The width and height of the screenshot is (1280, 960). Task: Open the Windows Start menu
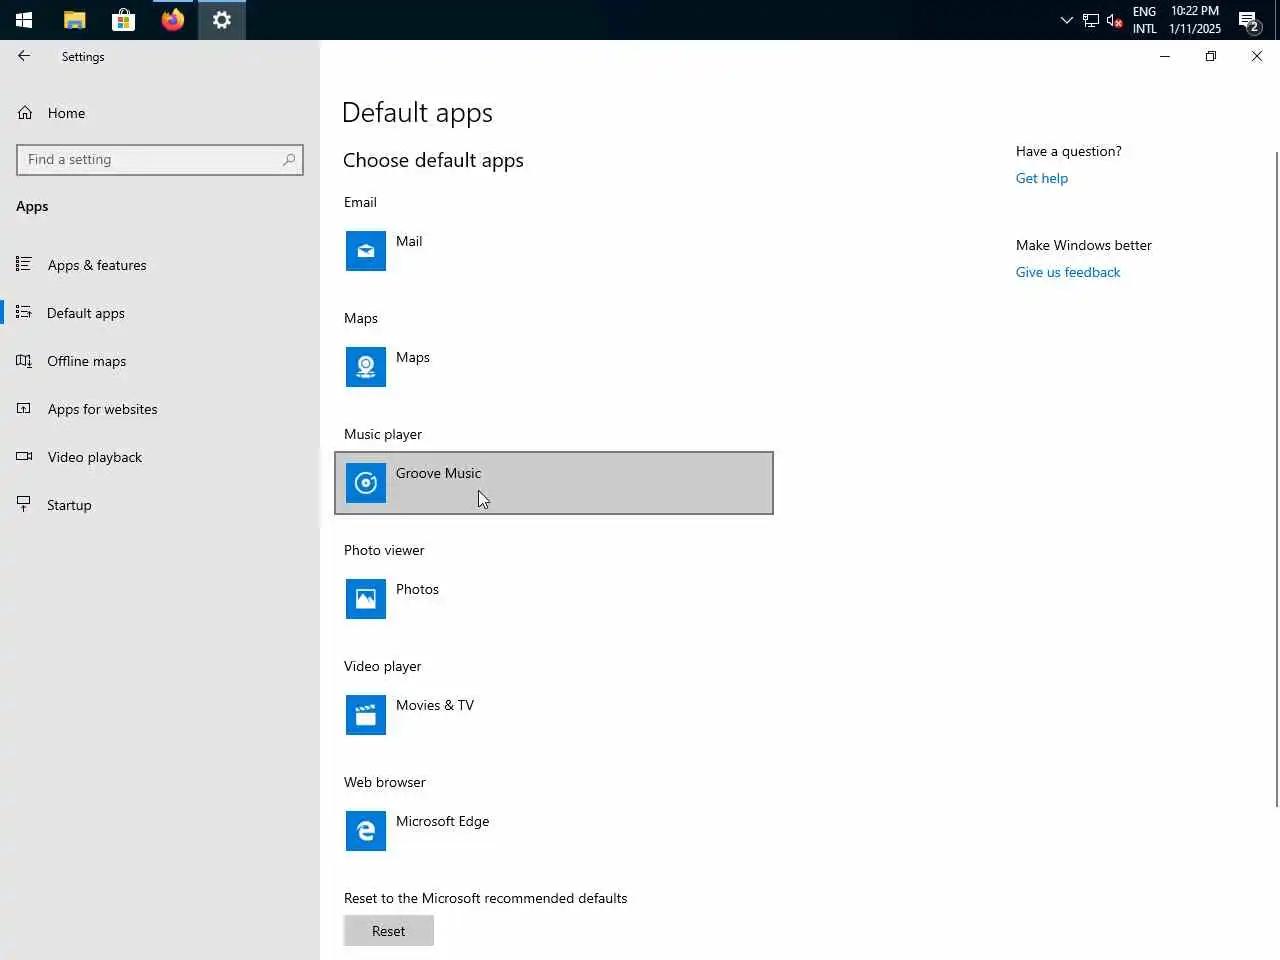[x=24, y=20]
